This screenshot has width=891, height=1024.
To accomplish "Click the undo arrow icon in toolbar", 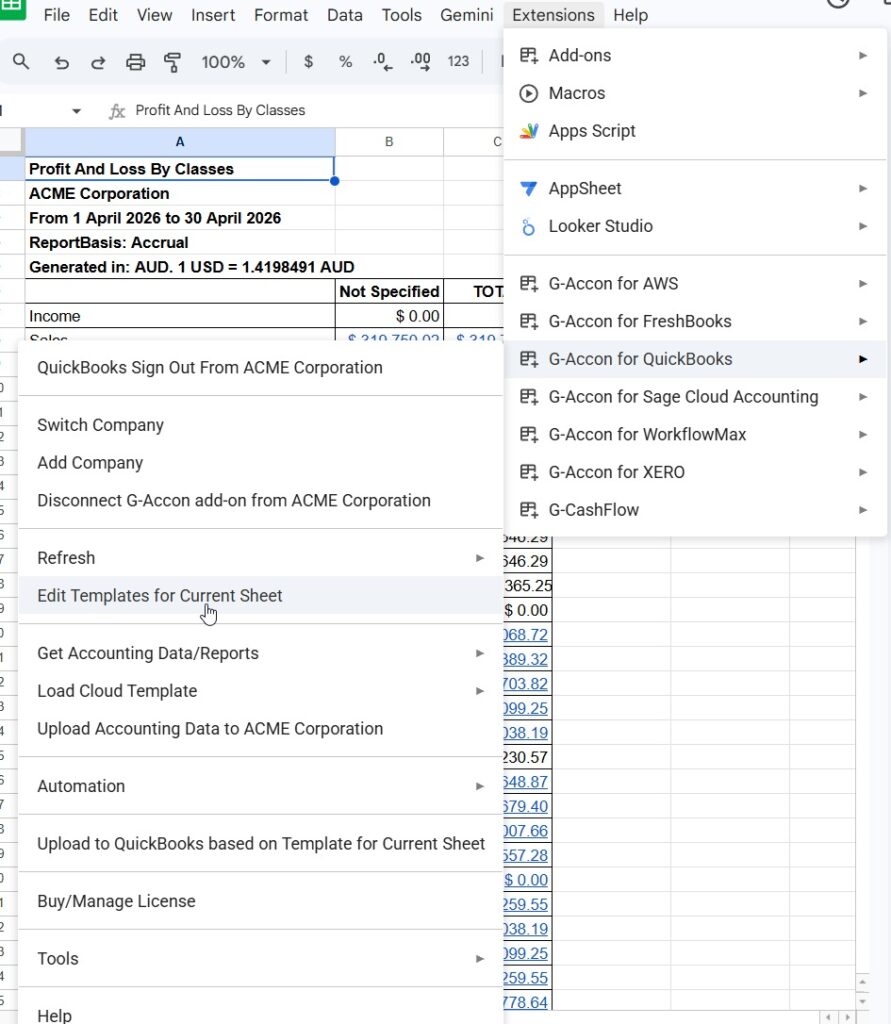I will tap(62, 62).
